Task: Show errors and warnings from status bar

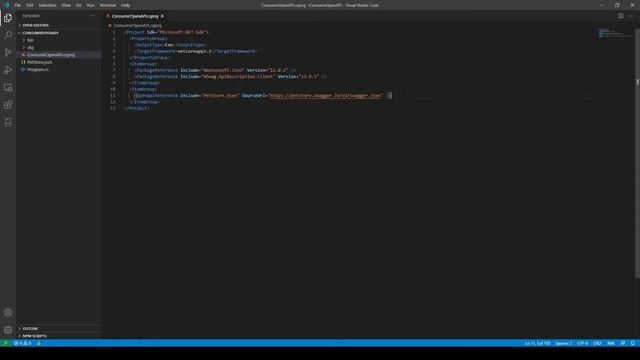Action: pyautogui.click(x=23, y=343)
